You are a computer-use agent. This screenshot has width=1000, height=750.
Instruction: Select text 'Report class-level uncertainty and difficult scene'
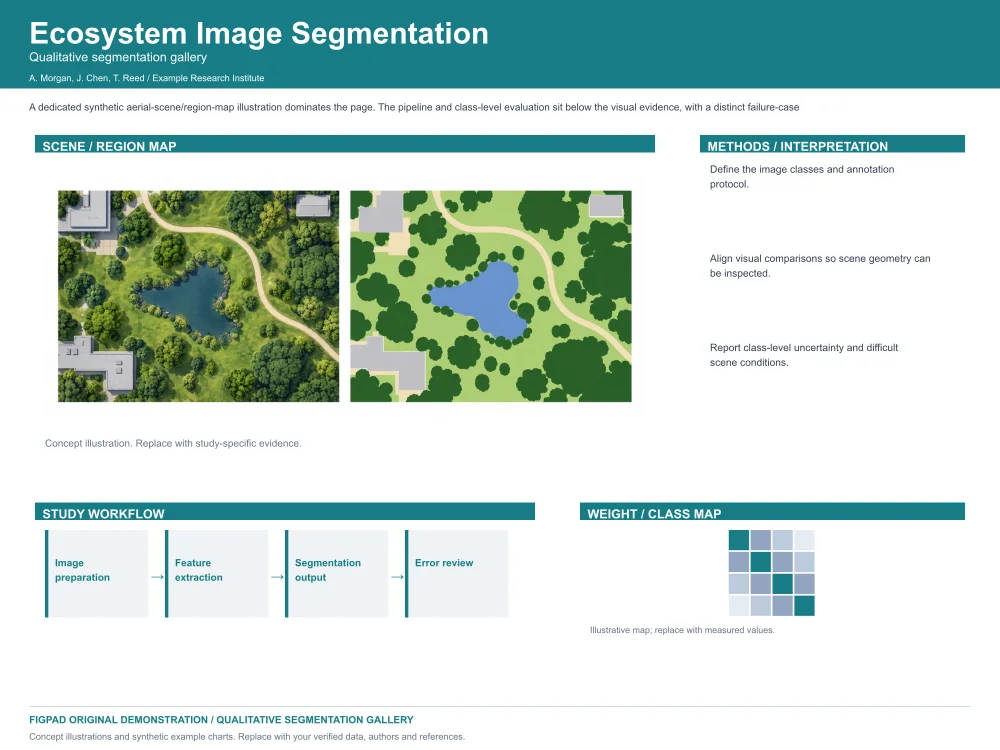[x=804, y=355]
